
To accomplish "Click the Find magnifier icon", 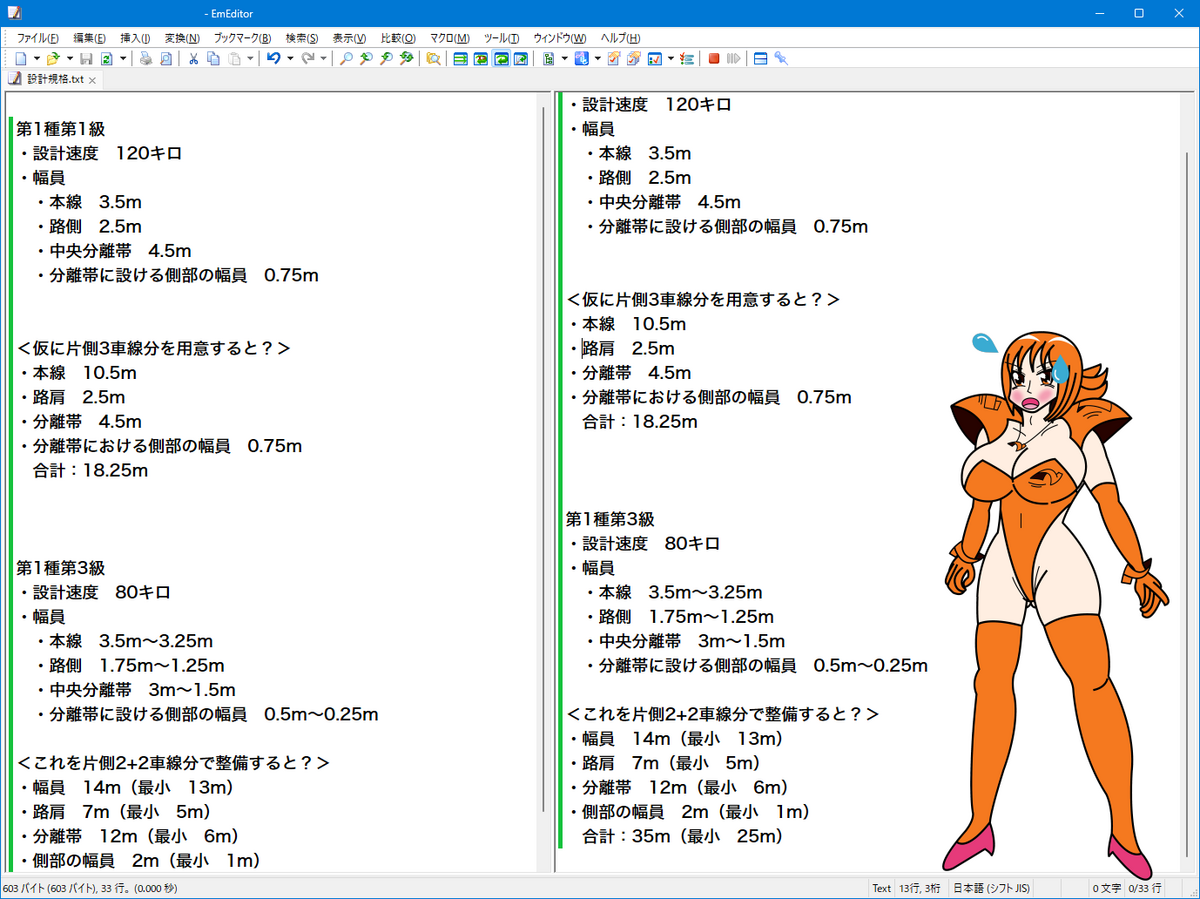I will (346, 59).
